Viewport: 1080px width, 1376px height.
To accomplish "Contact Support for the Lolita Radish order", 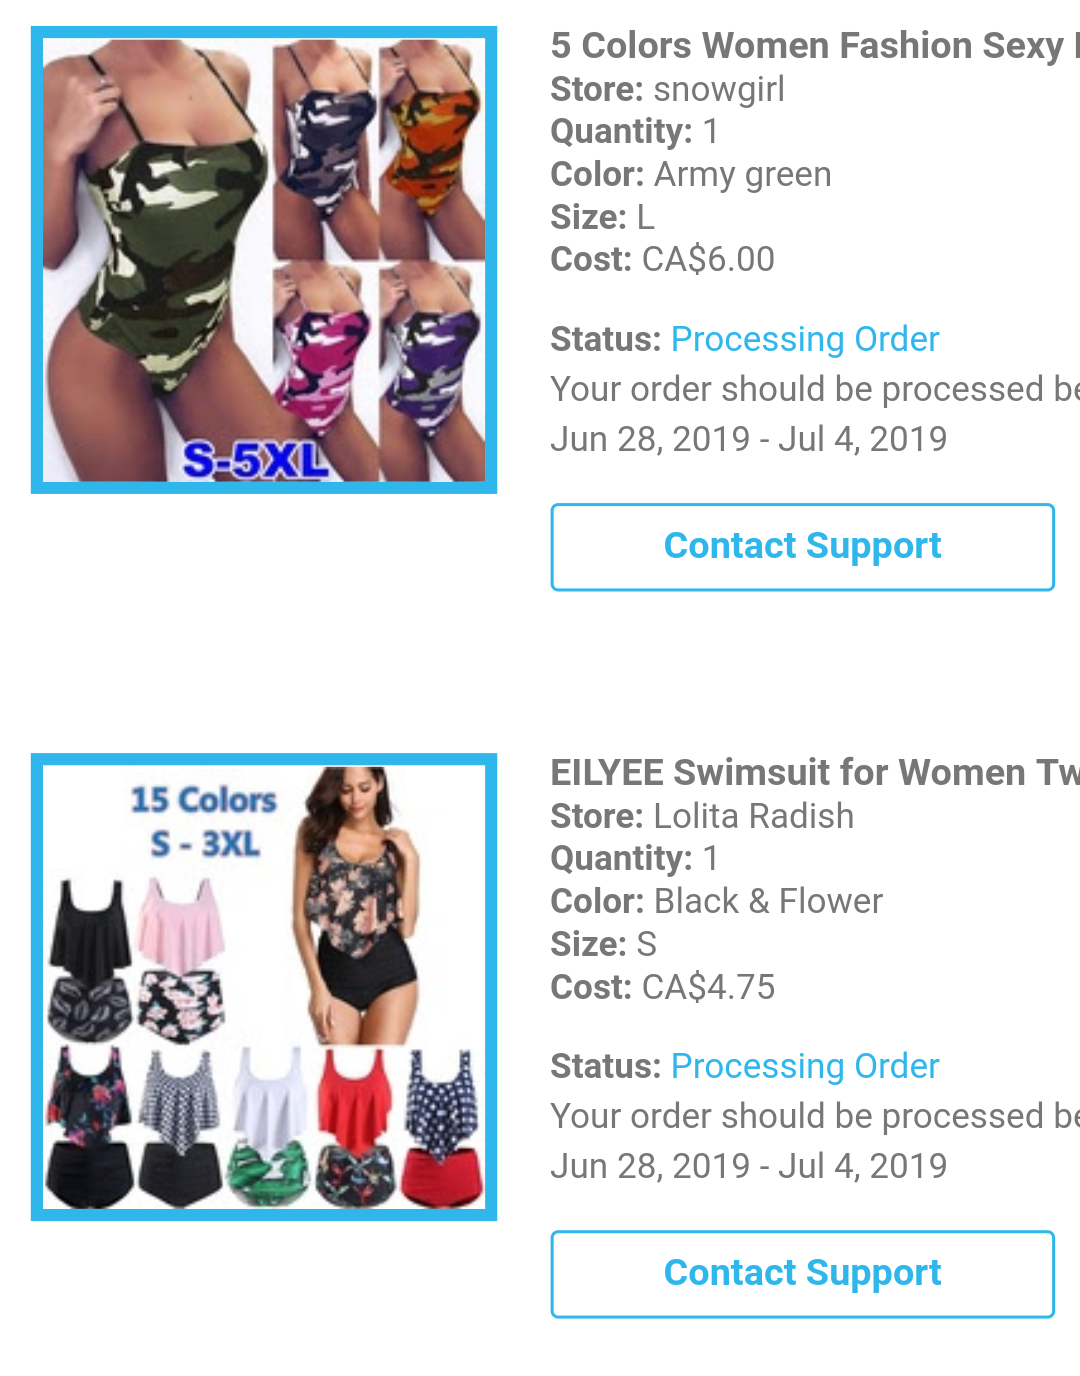I will pos(803,1274).
